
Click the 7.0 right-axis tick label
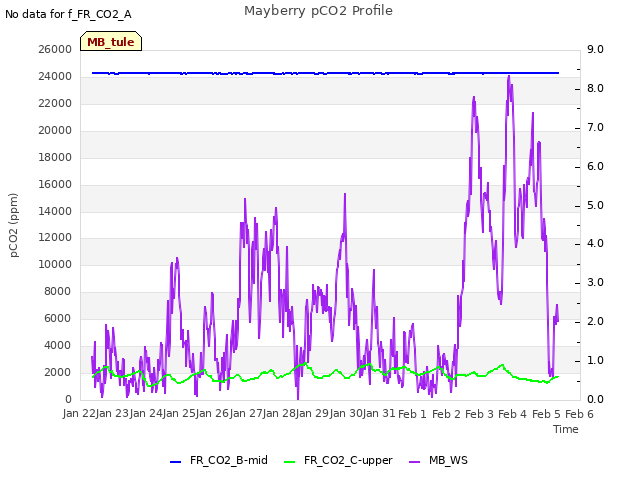click(x=595, y=127)
